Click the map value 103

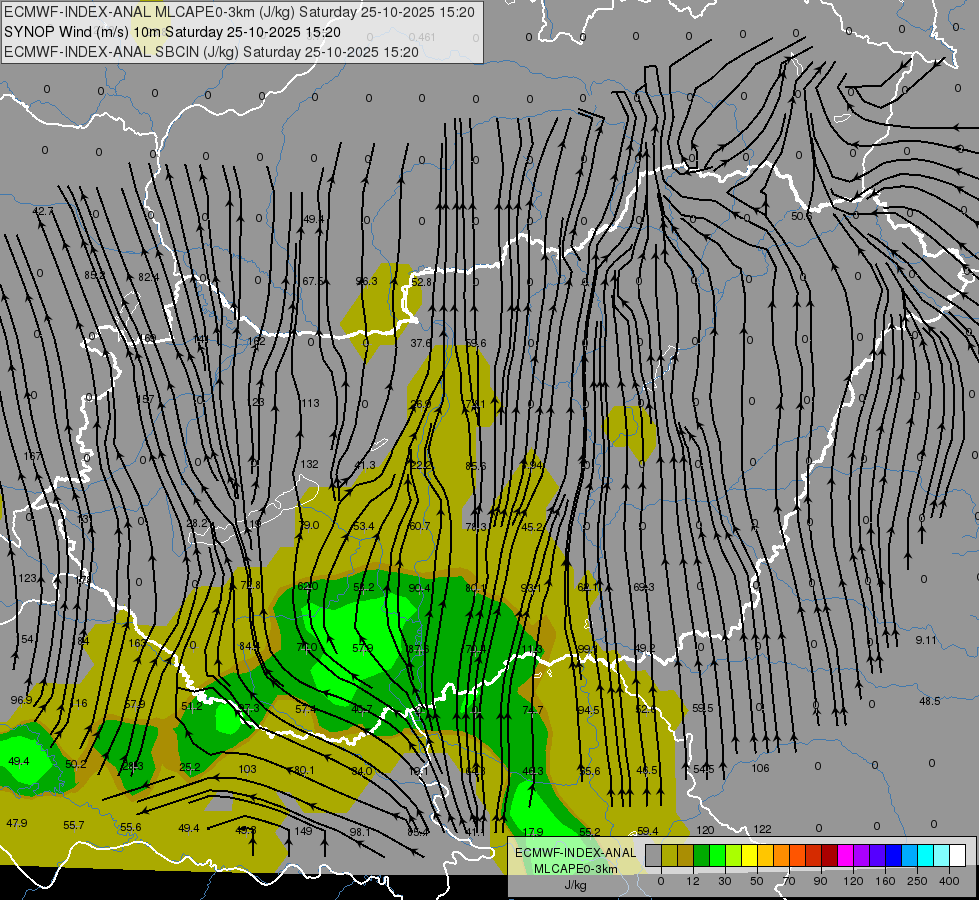(x=247, y=769)
